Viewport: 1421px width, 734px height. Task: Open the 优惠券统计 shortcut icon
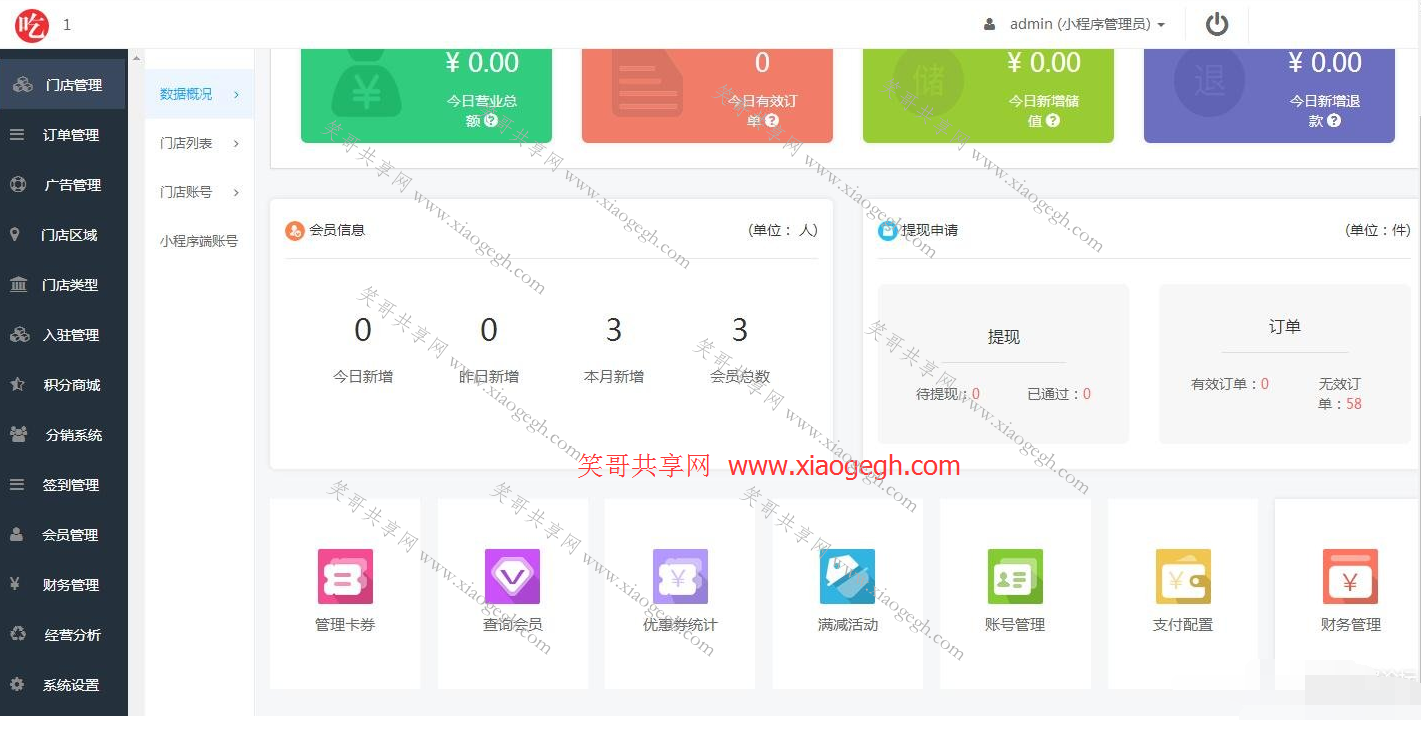click(x=680, y=576)
